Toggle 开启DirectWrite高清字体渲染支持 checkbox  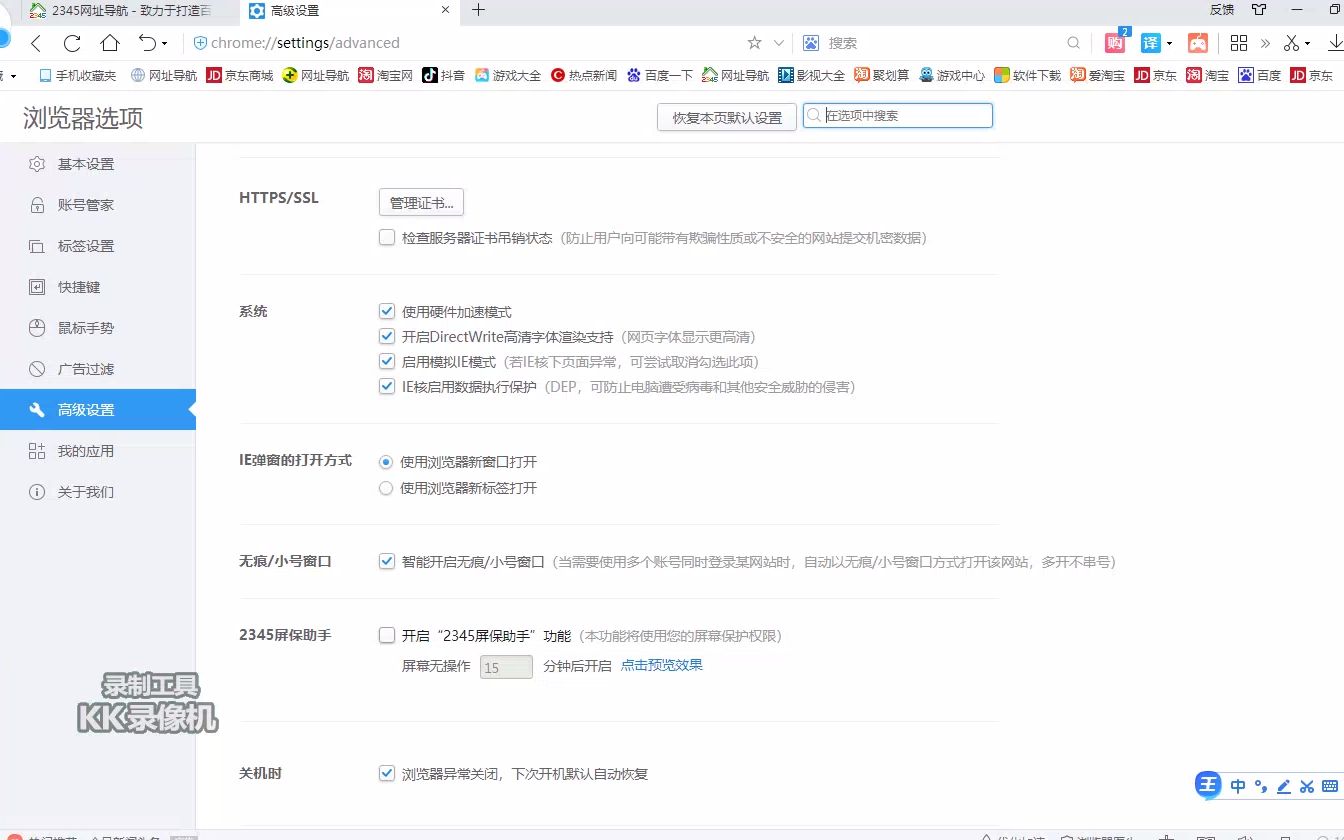pos(387,337)
